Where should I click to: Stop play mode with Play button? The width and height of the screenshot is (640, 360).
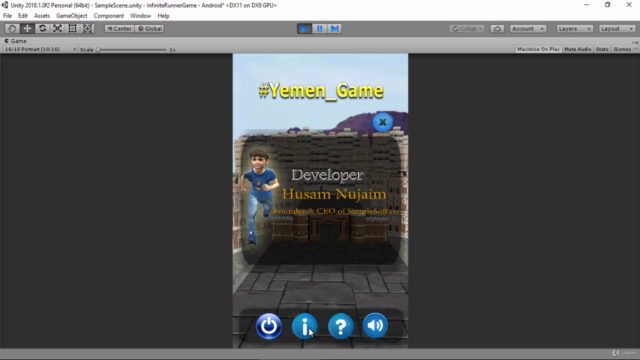pos(304,29)
